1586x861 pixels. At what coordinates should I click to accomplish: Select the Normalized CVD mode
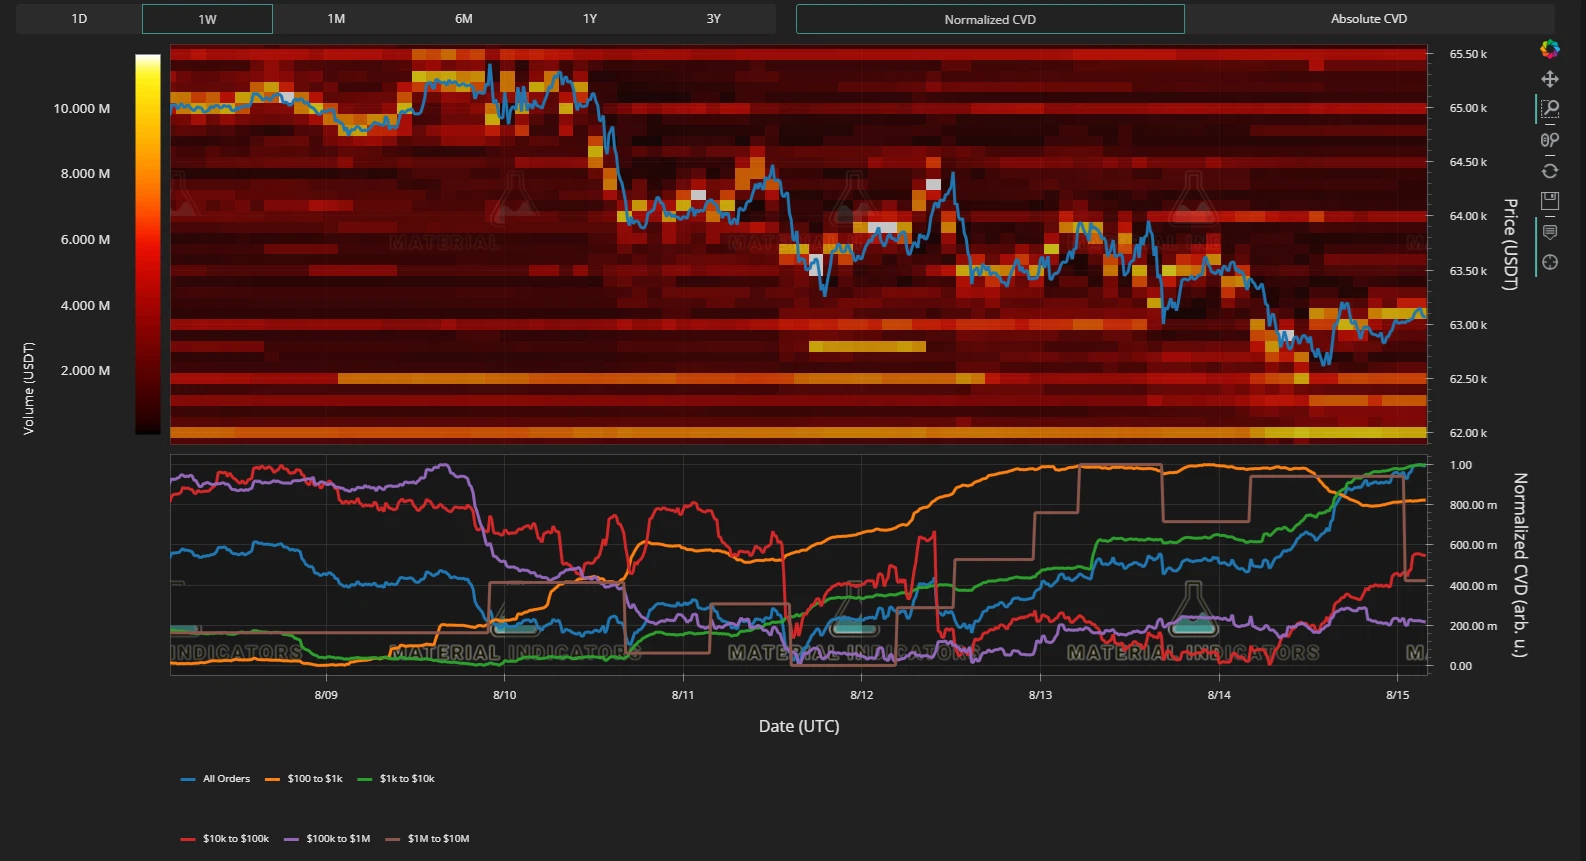click(x=990, y=19)
